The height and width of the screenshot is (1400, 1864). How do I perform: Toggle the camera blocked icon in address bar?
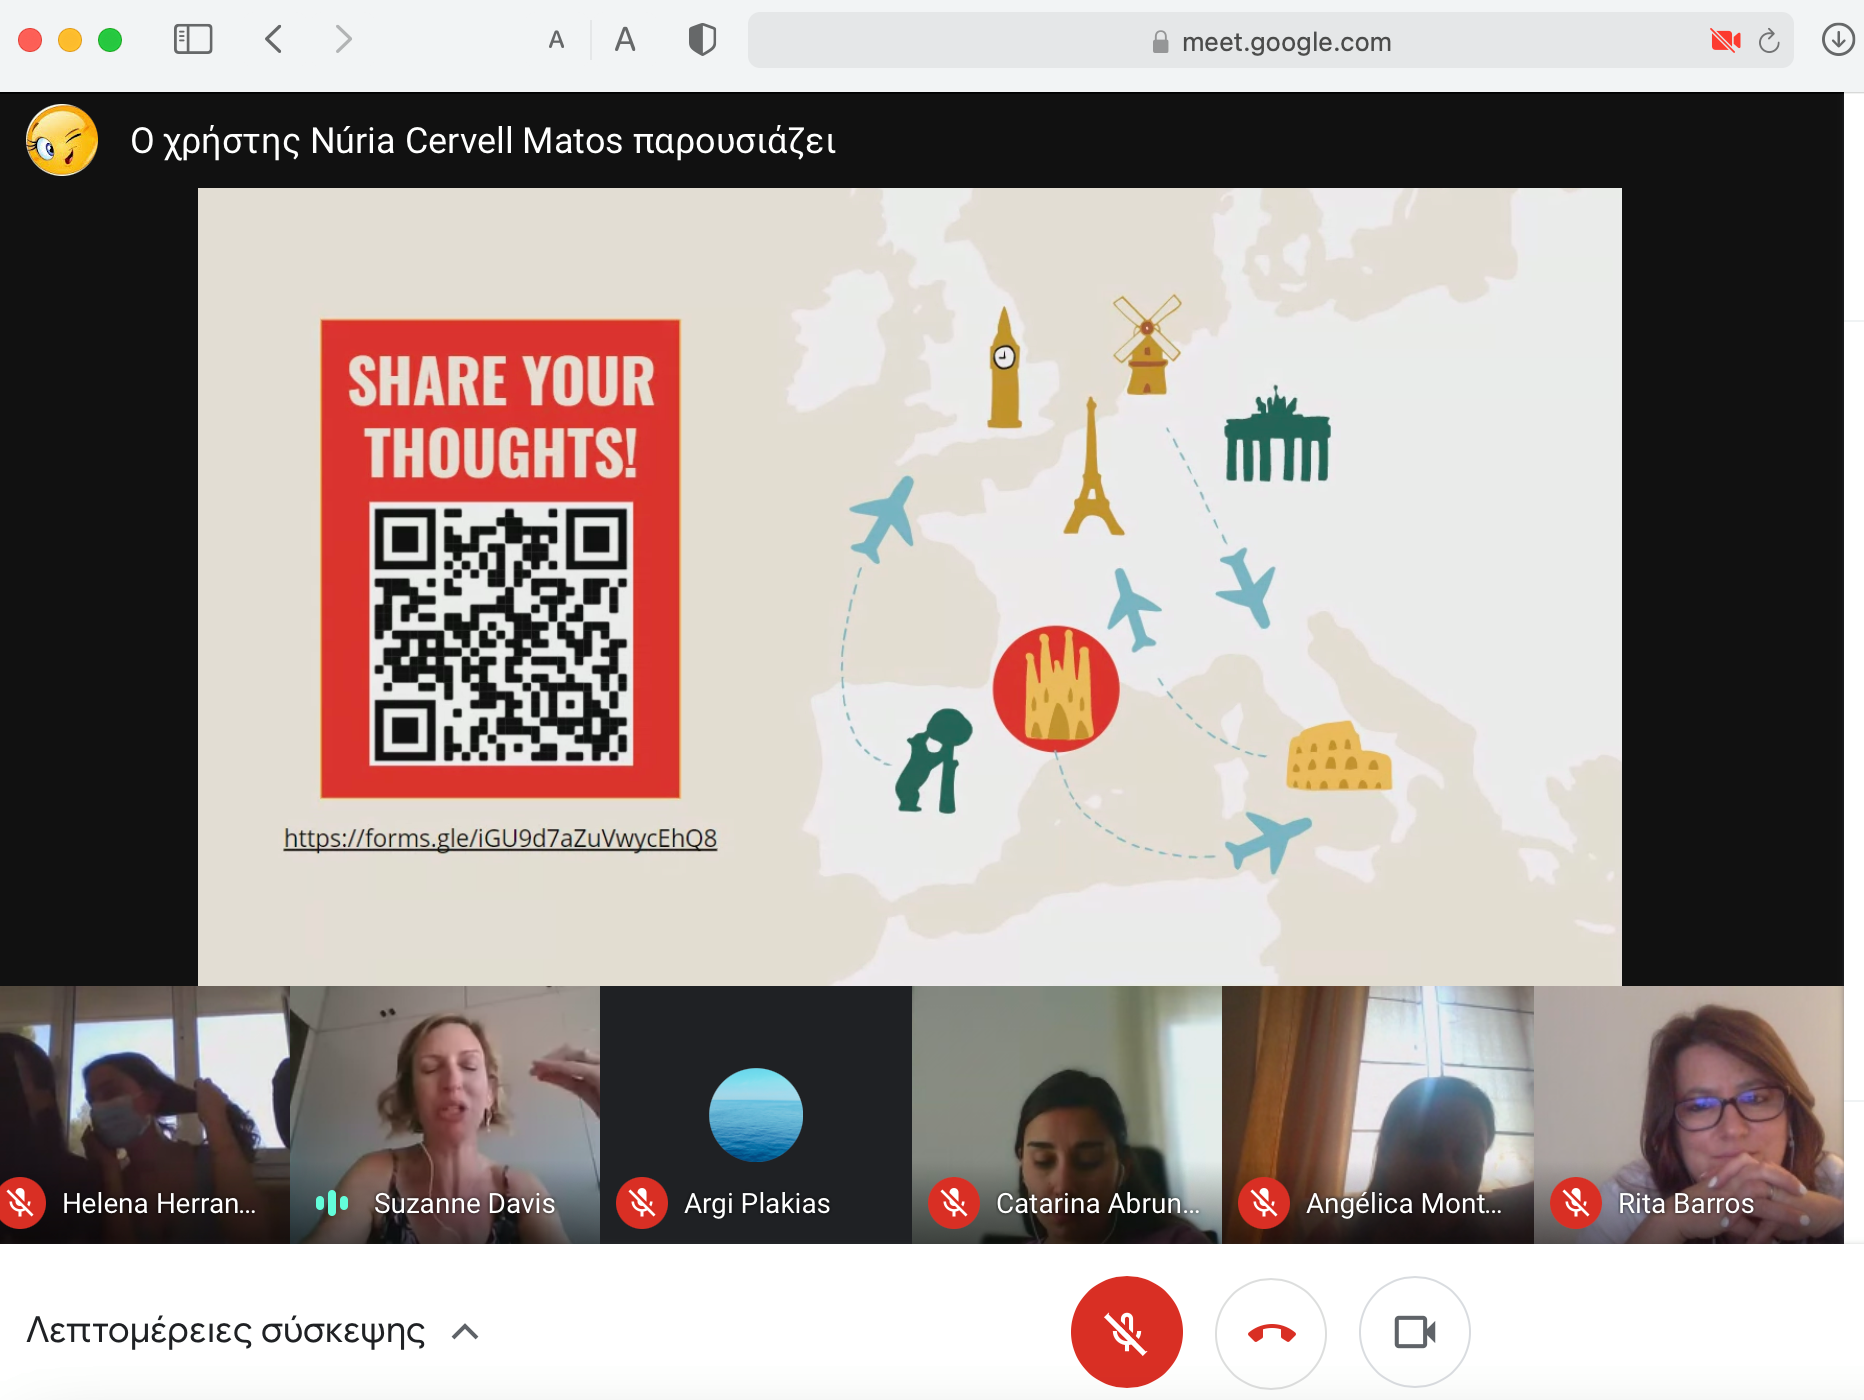coord(1725,41)
